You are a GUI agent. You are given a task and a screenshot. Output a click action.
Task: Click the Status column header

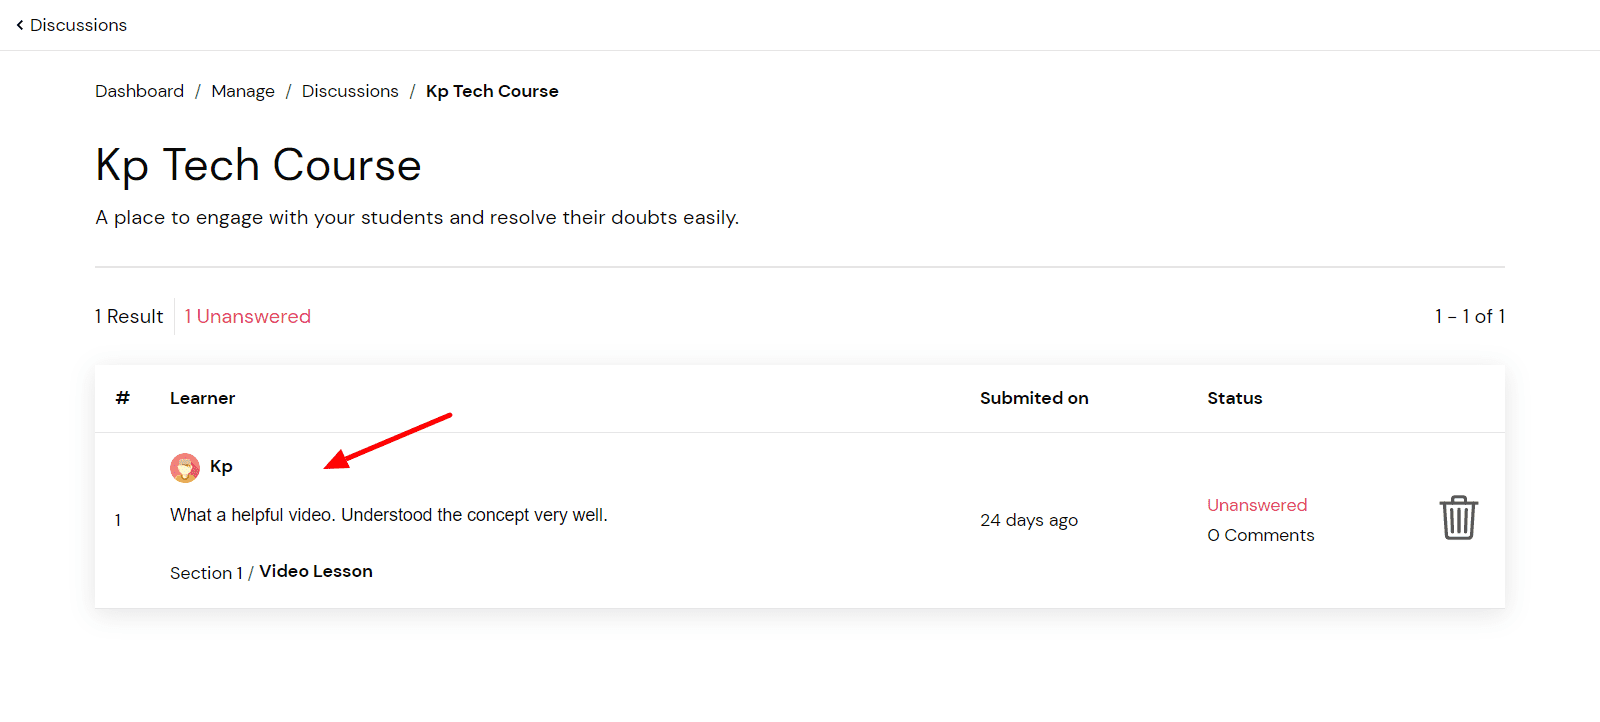[x=1234, y=398]
